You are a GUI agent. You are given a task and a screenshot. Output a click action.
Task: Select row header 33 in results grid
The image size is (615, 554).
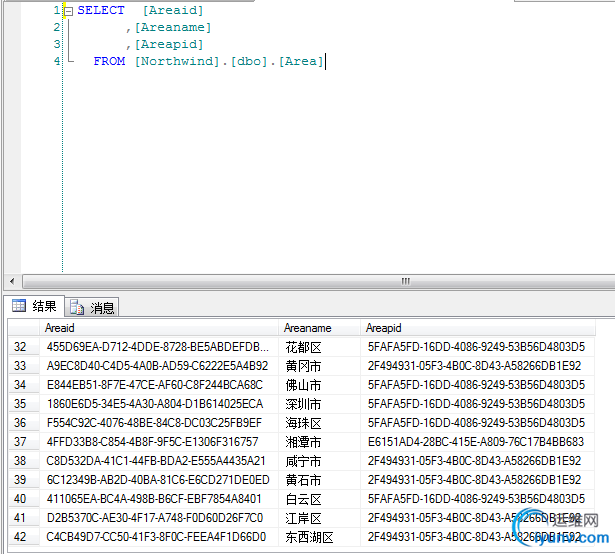tap(24, 366)
